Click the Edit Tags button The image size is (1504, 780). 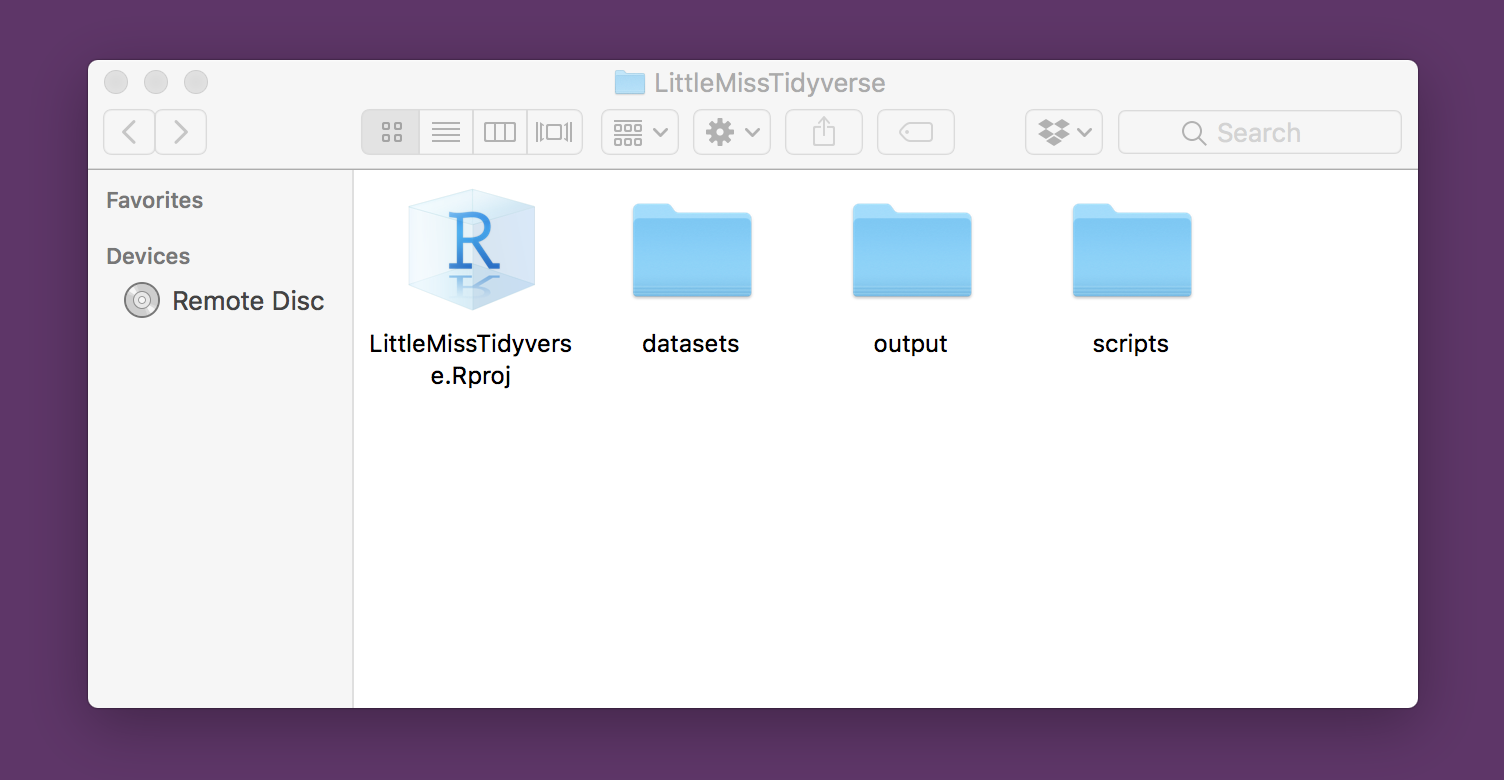pyautogui.click(x=916, y=132)
